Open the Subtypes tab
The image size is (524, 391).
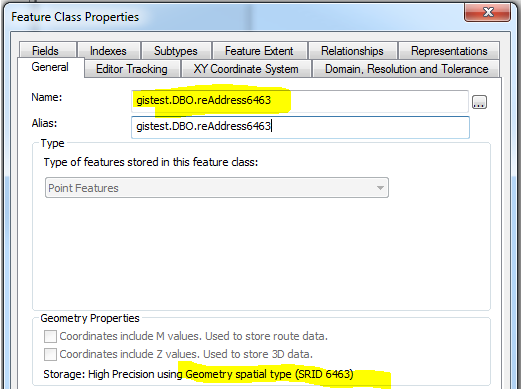[x=176, y=51]
